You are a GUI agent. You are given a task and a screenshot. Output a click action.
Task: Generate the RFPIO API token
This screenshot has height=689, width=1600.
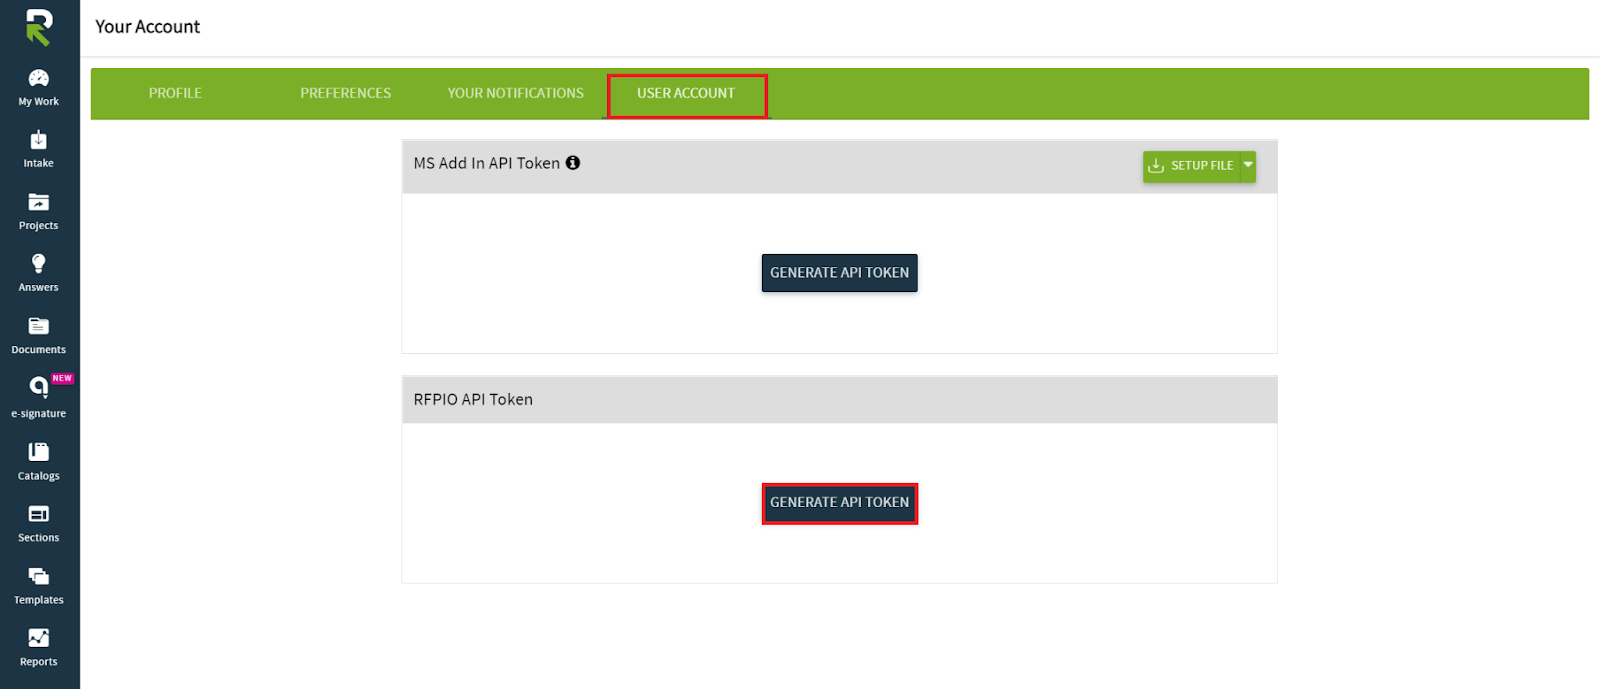tap(840, 503)
